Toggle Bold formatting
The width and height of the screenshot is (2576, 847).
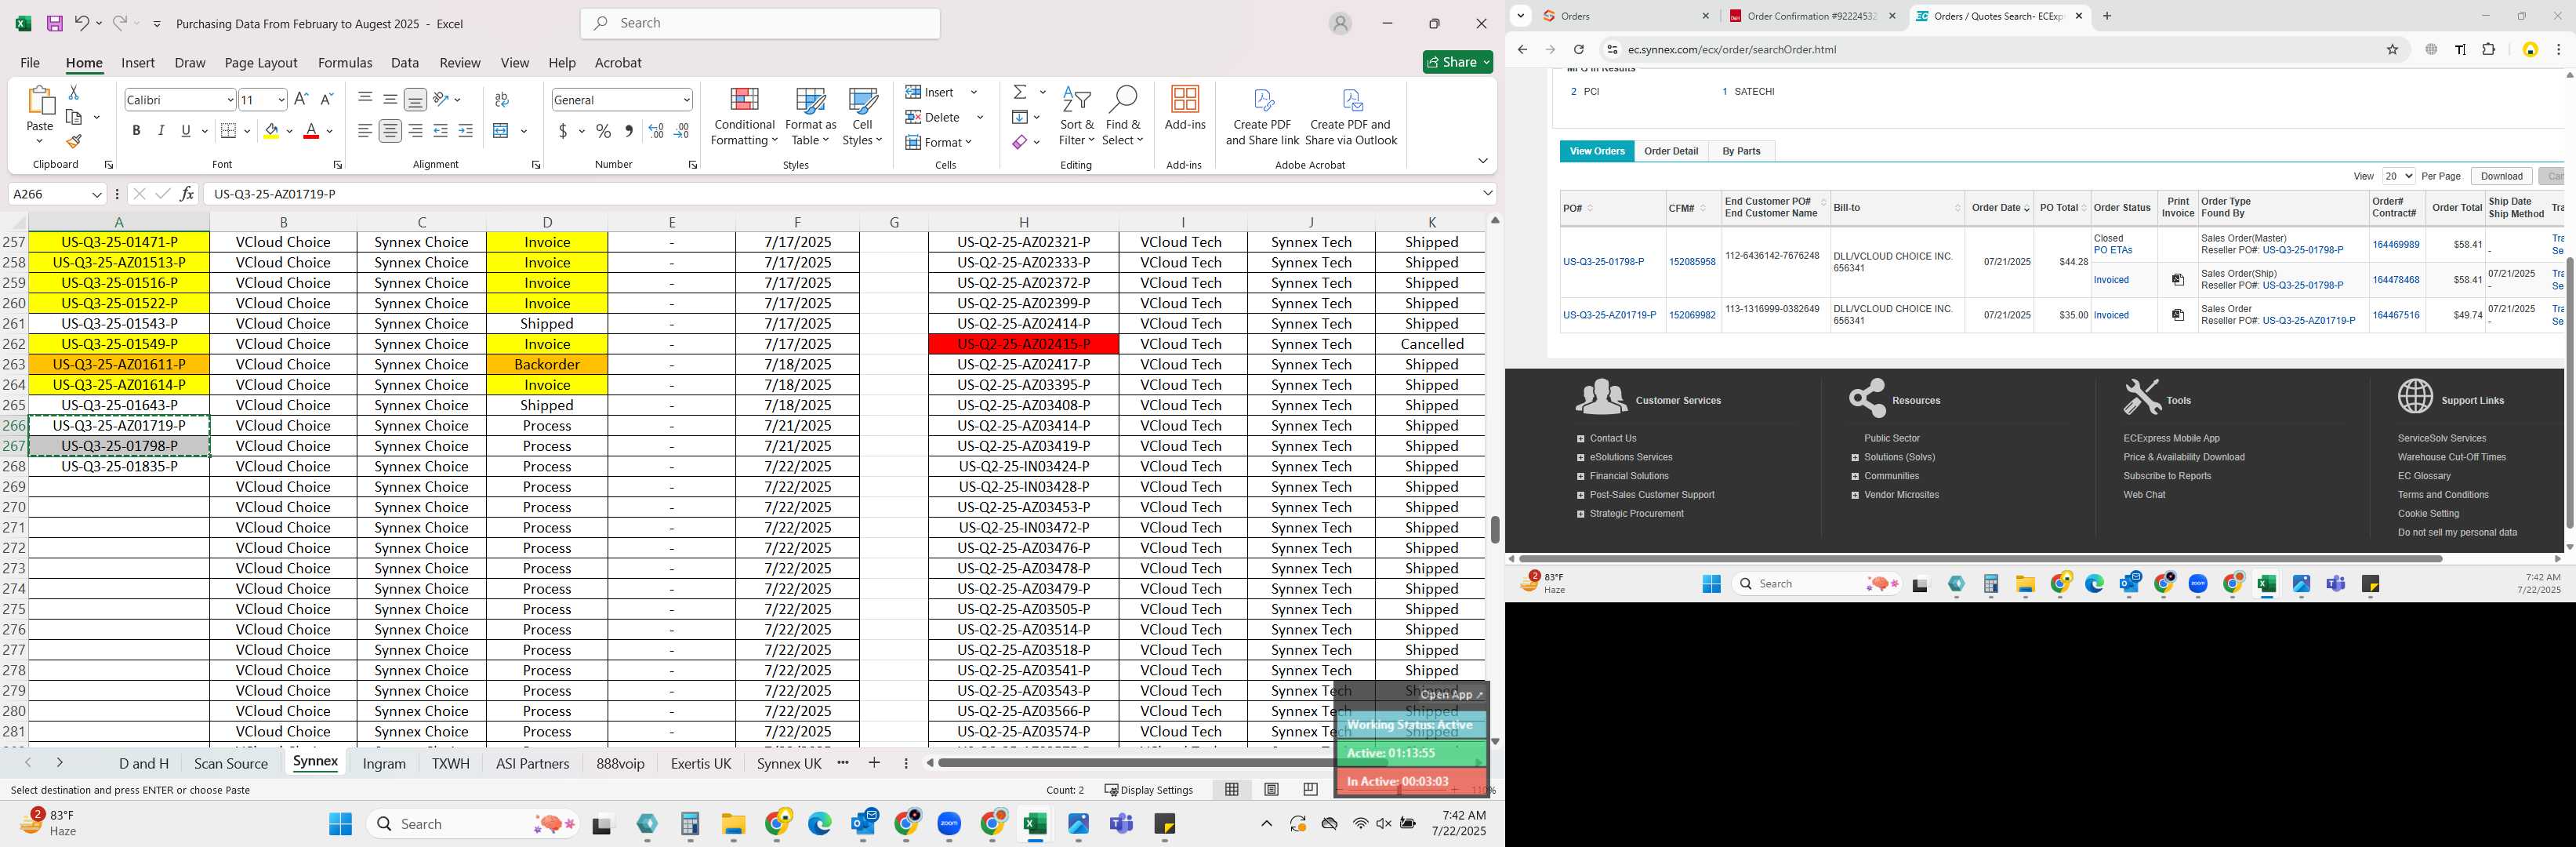[136, 131]
